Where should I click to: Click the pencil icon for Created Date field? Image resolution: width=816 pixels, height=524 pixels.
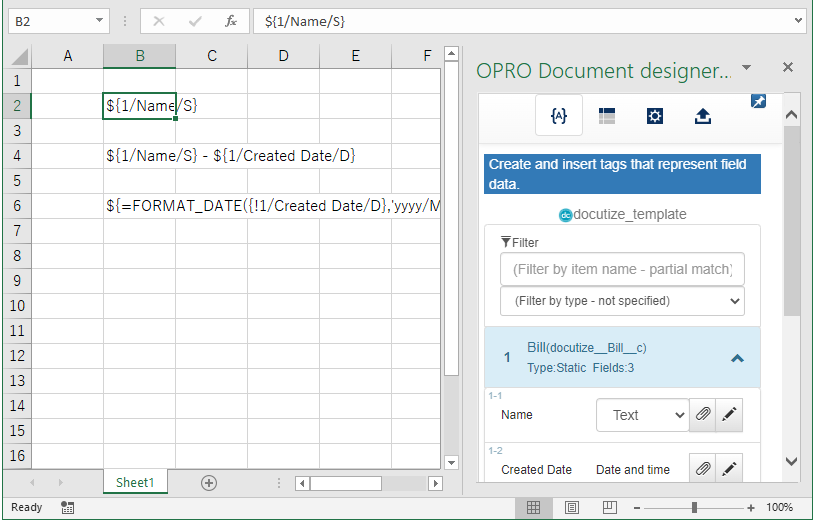point(730,469)
